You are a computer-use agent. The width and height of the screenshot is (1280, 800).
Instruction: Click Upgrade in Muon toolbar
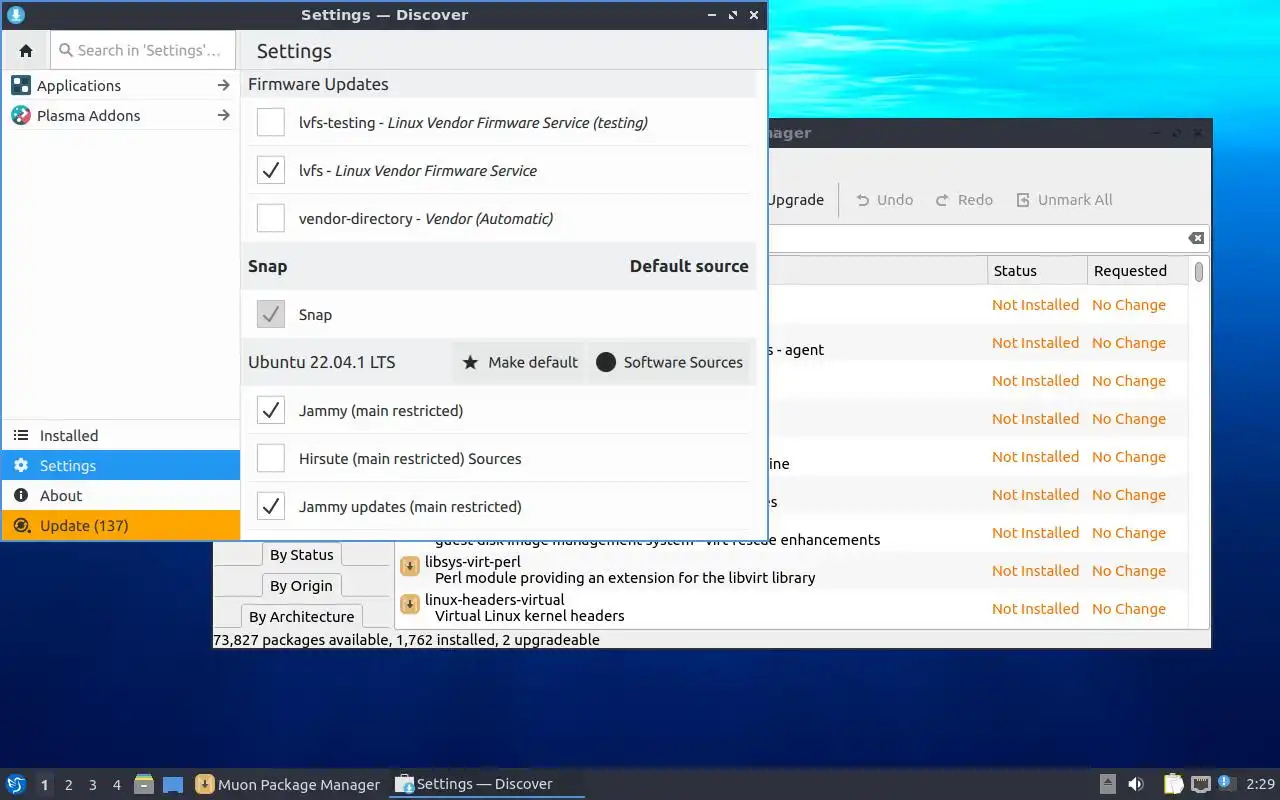click(x=796, y=200)
